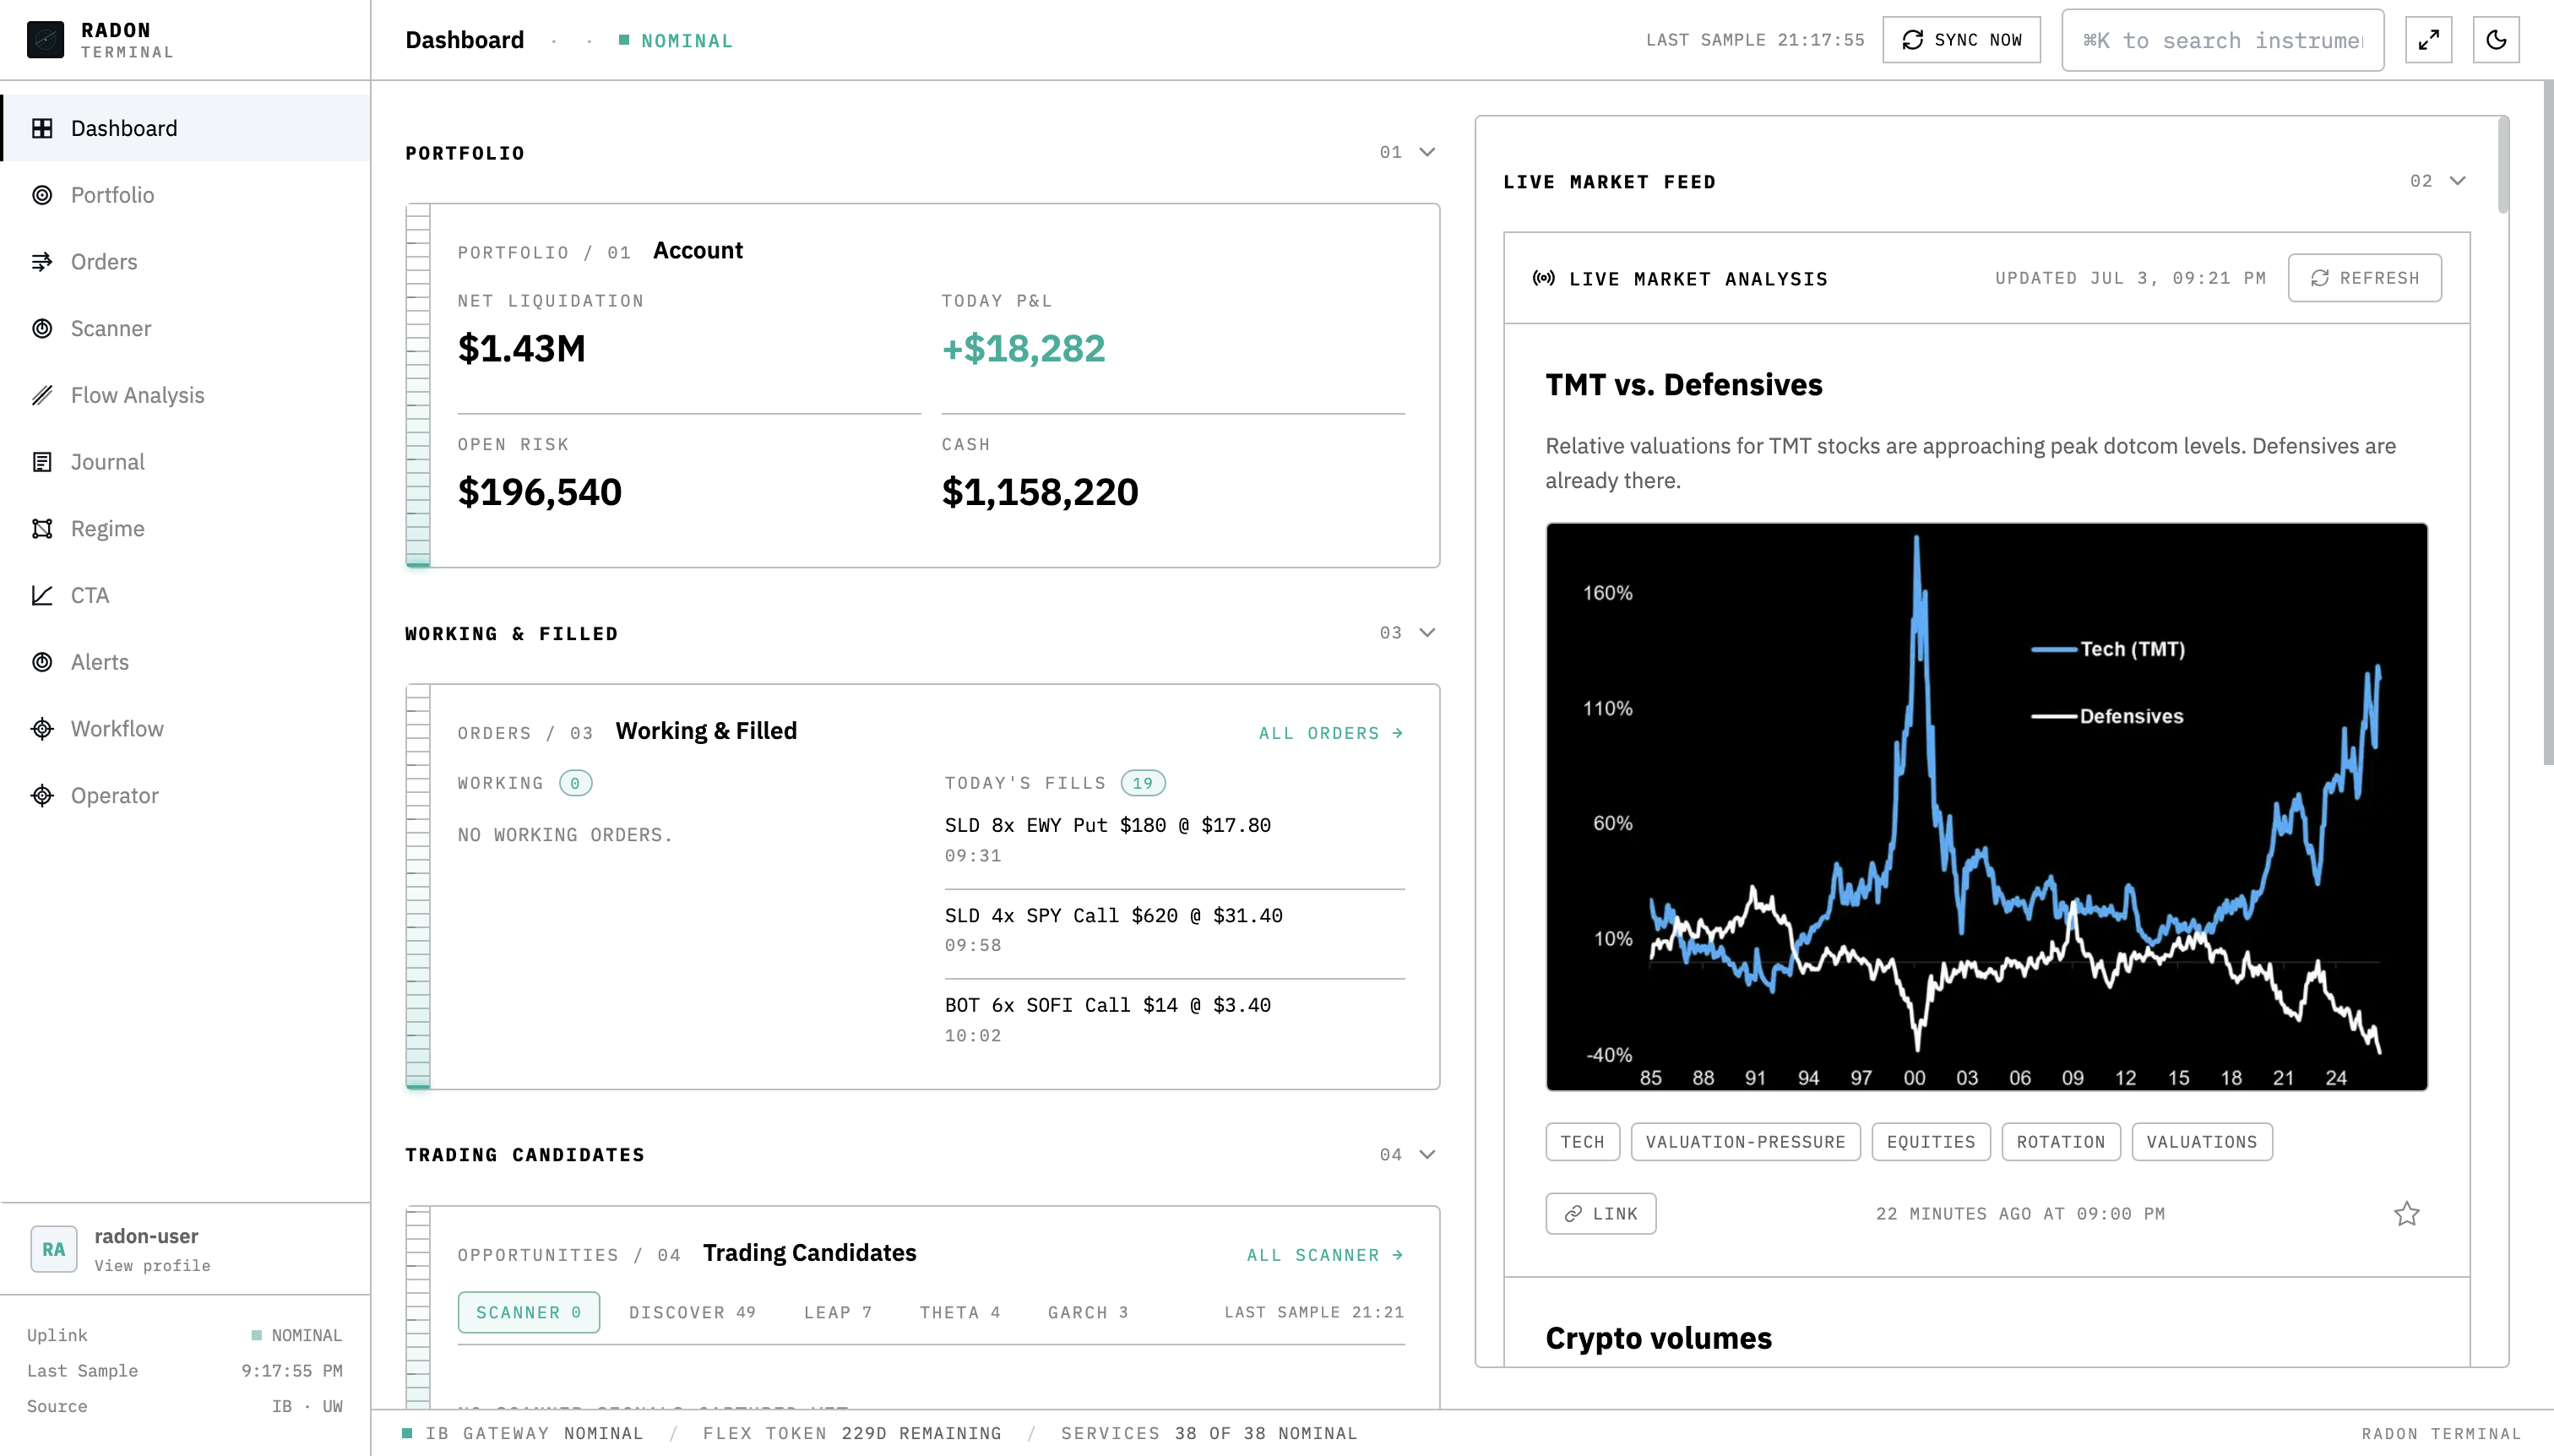This screenshot has width=2554, height=1456.
Task: Collapse the Portfolio section chevron
Action: pos(1427,152)
